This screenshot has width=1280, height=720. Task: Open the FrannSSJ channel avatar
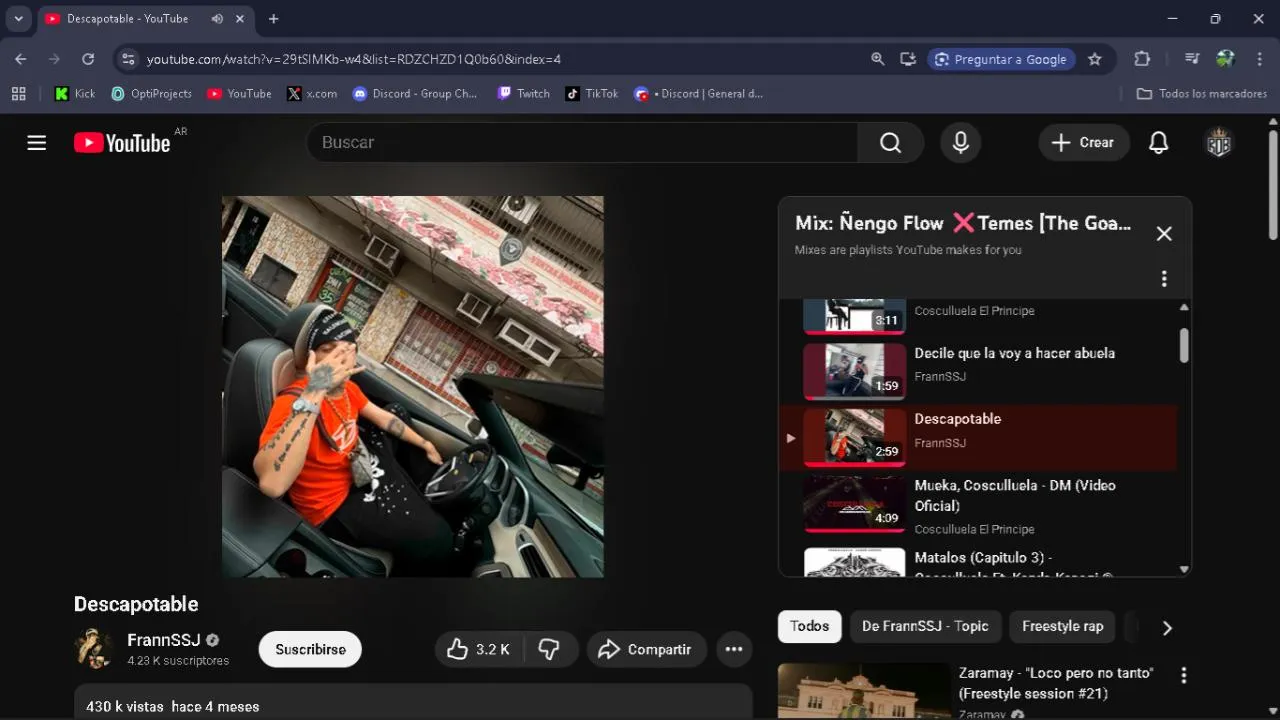point(94,649)
